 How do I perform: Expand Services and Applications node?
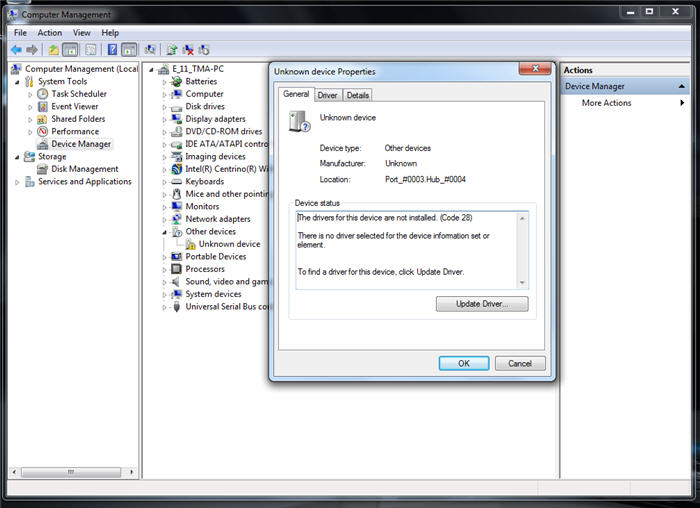17,182
